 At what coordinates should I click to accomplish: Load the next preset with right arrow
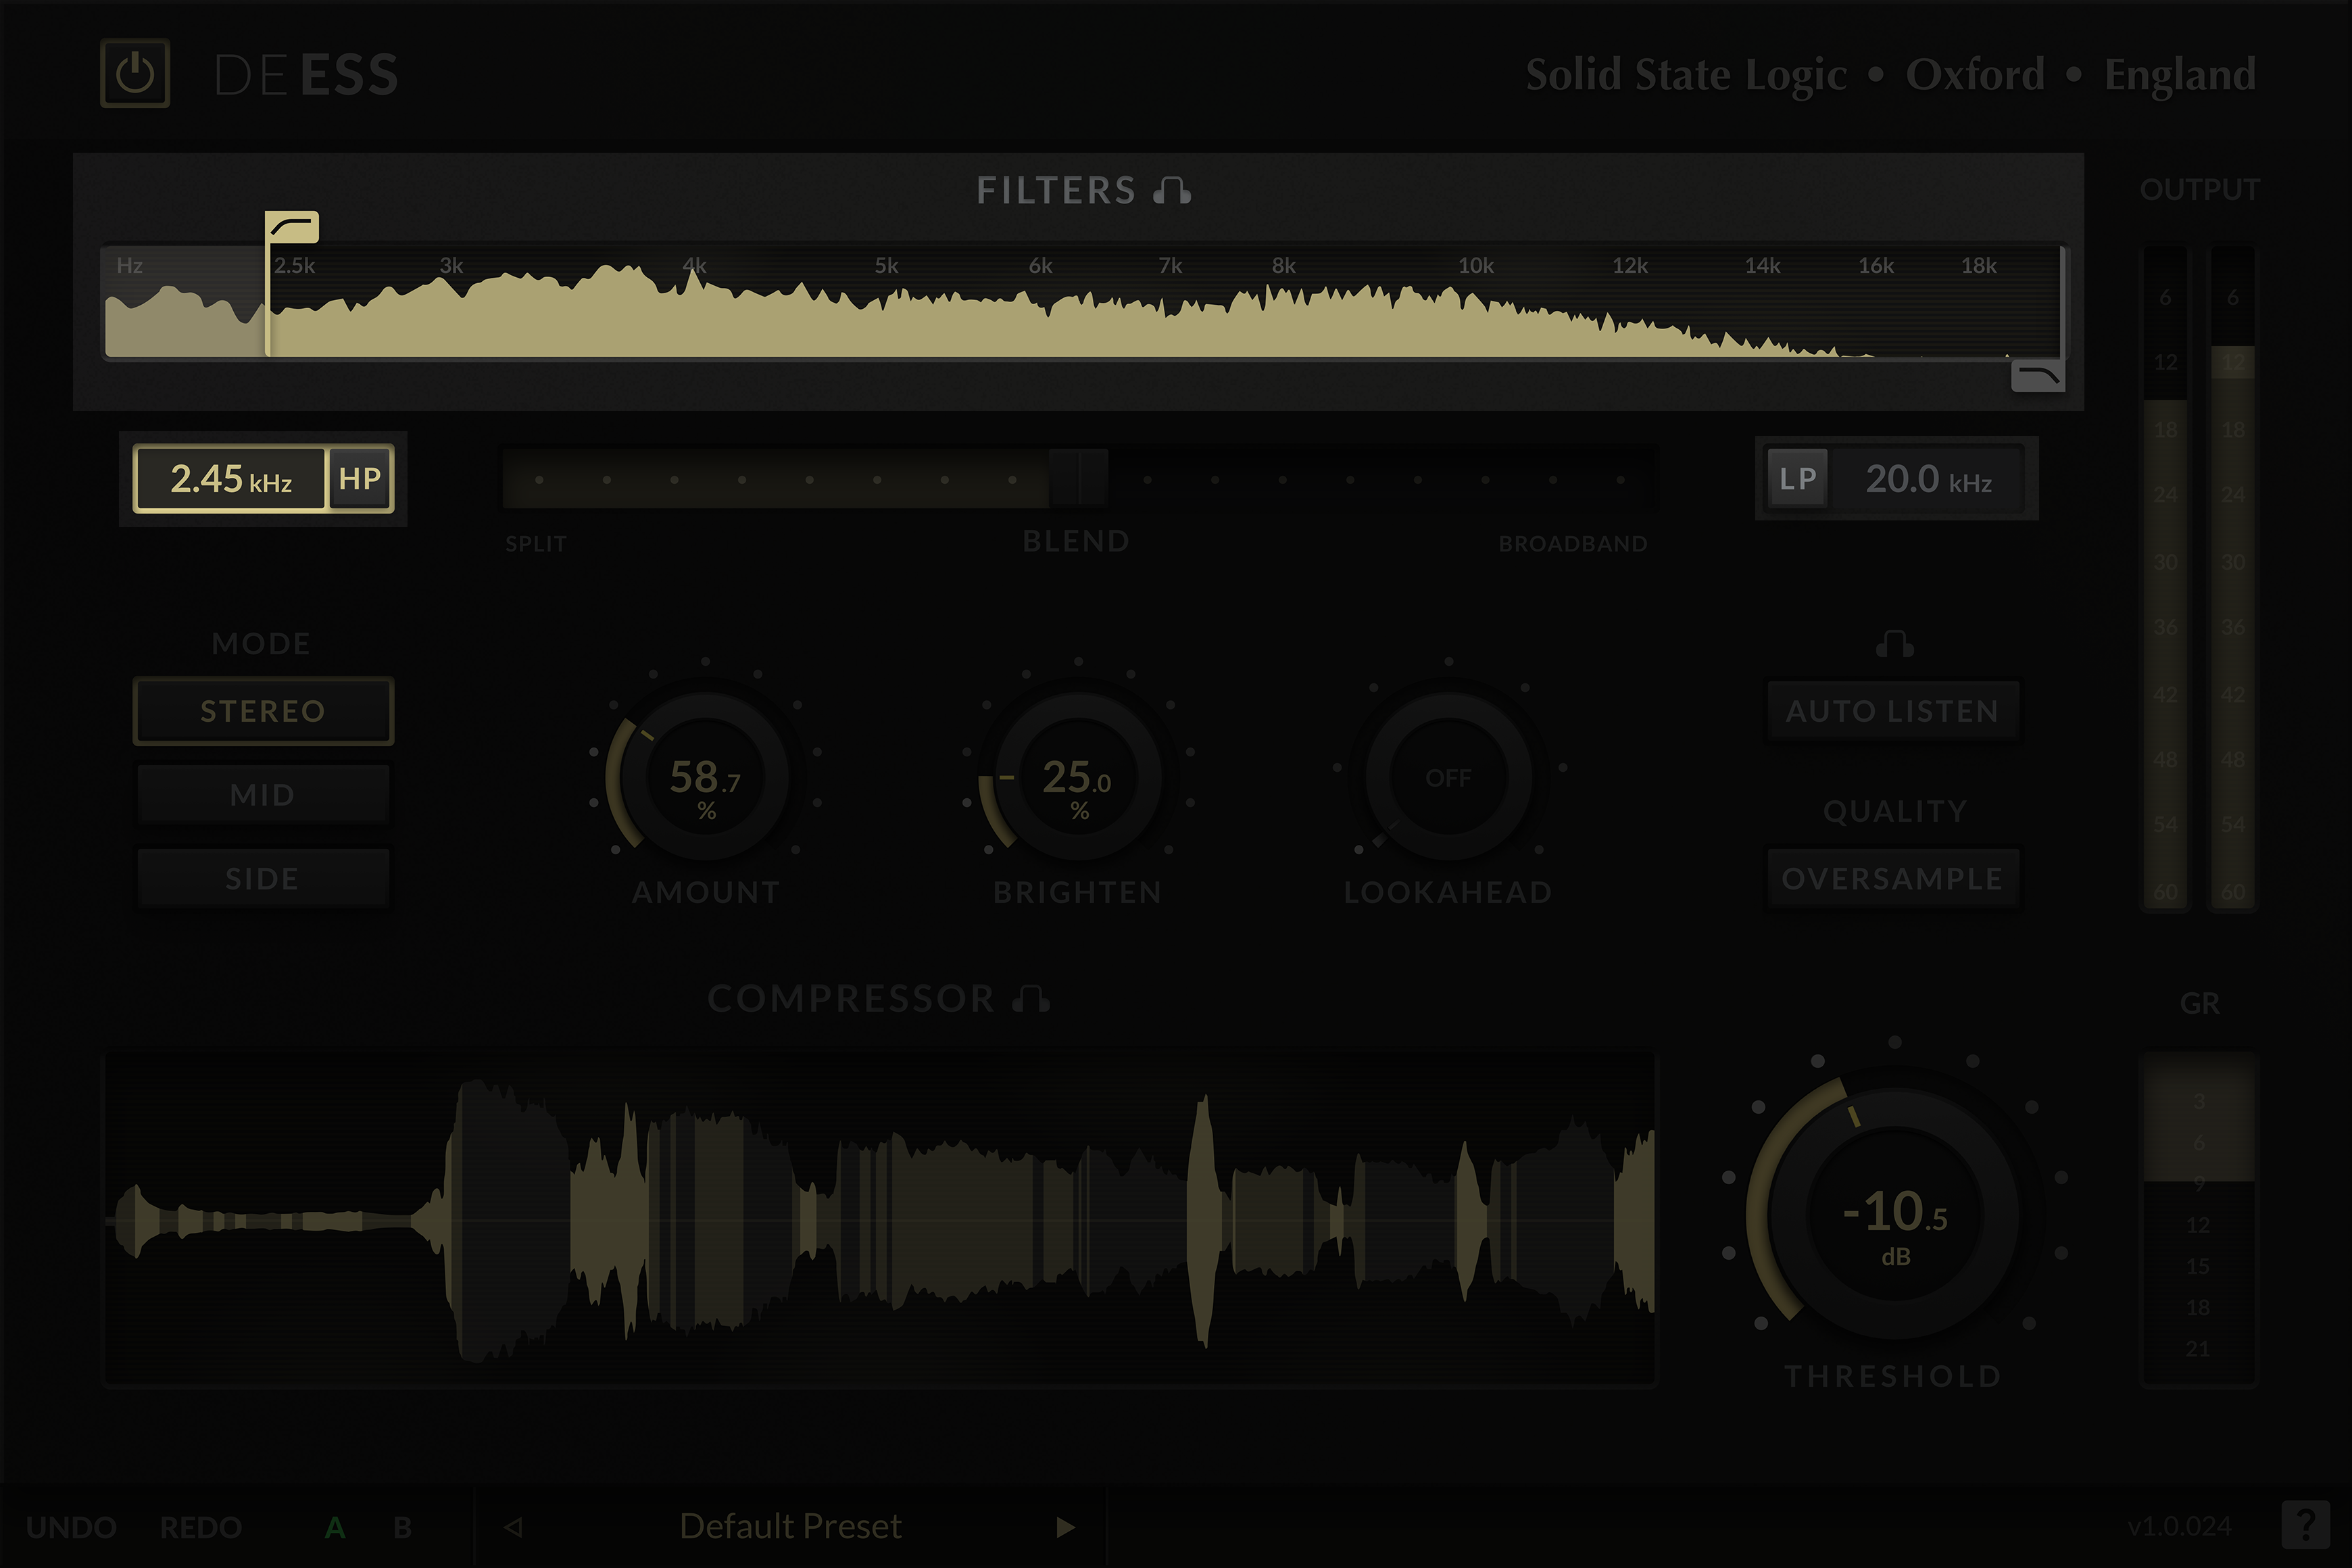[1065, 1527]
